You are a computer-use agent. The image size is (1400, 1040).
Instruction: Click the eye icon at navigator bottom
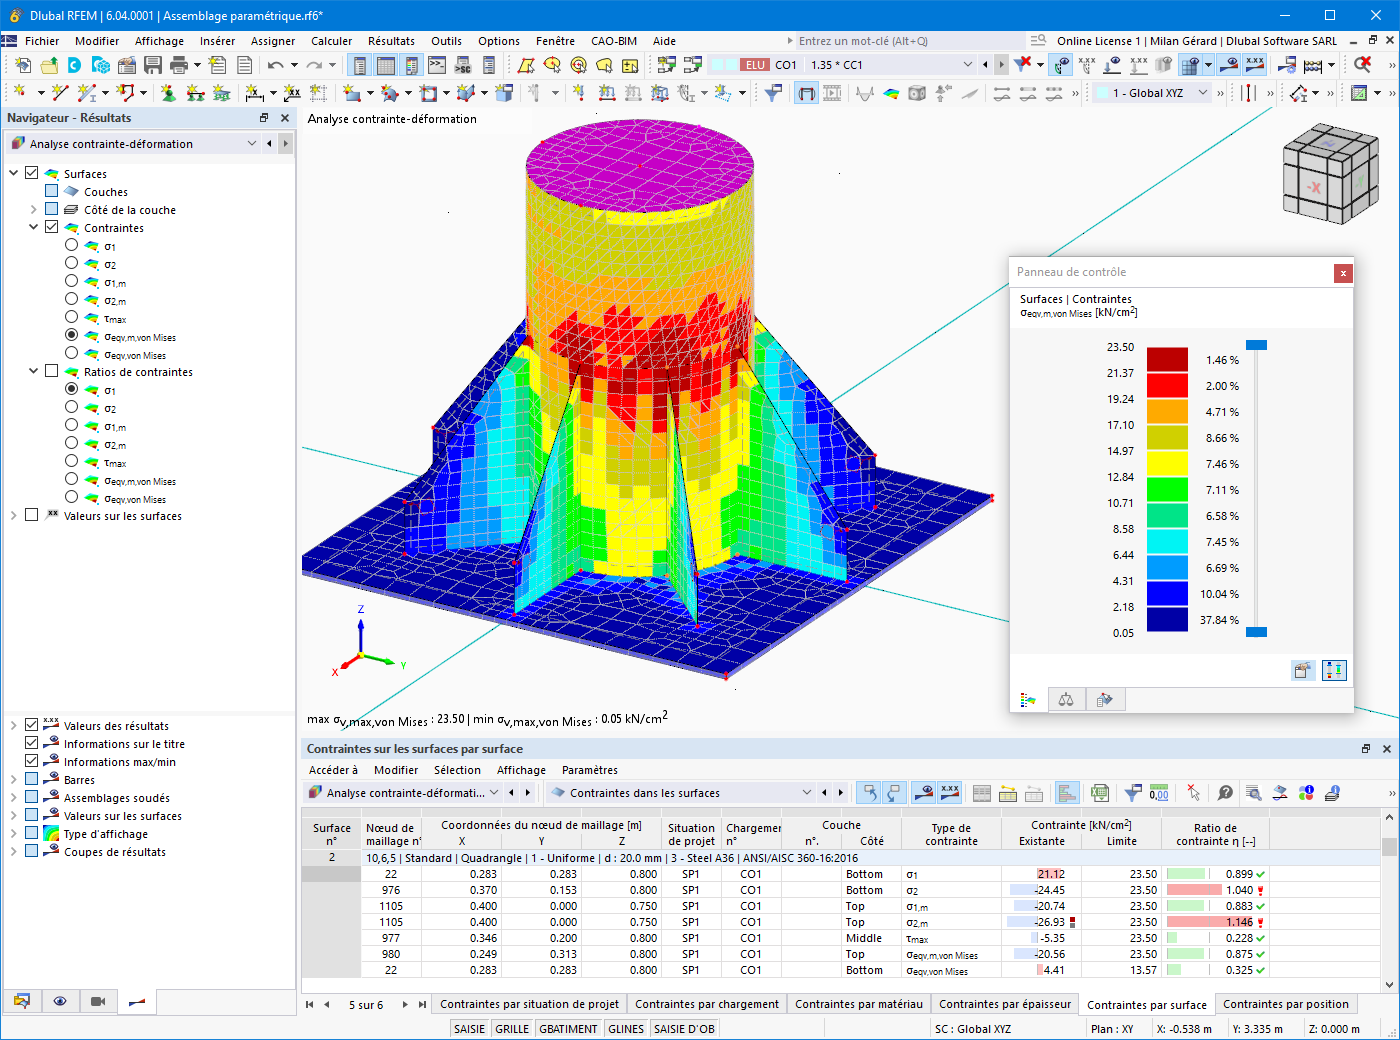coord(60,1001)
